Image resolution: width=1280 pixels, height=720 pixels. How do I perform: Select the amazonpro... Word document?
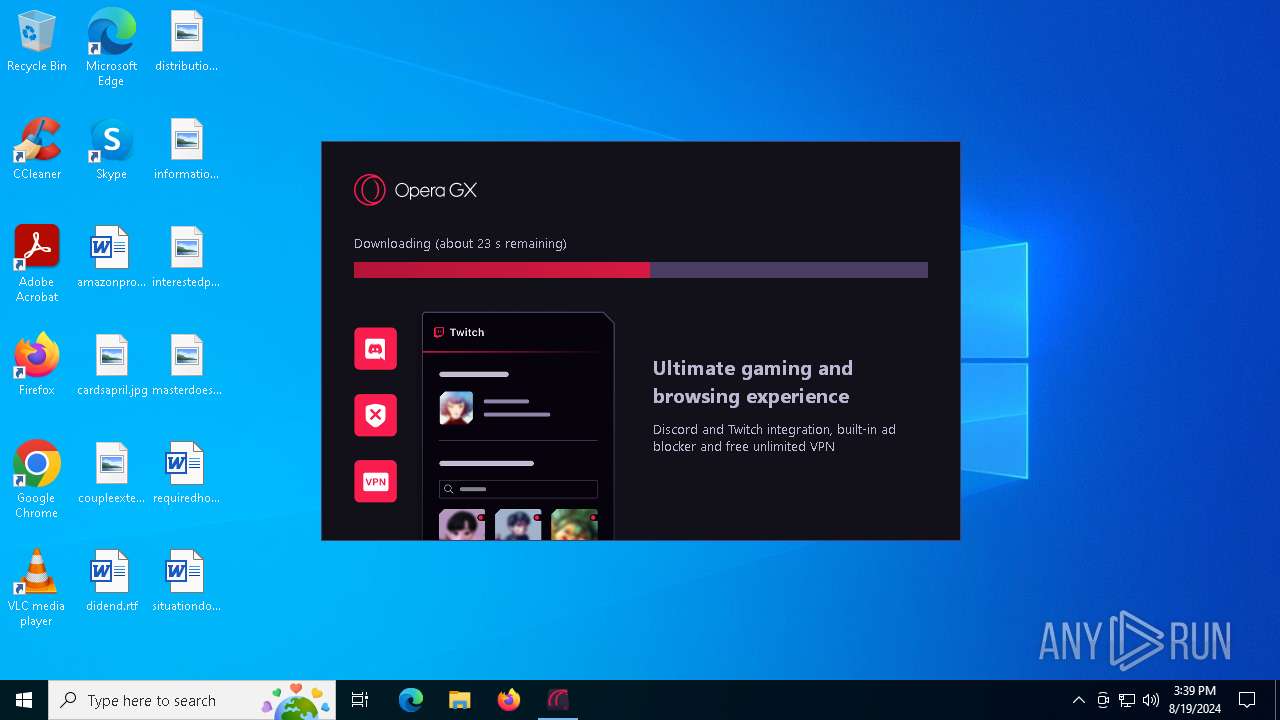[x=111, y=258]
